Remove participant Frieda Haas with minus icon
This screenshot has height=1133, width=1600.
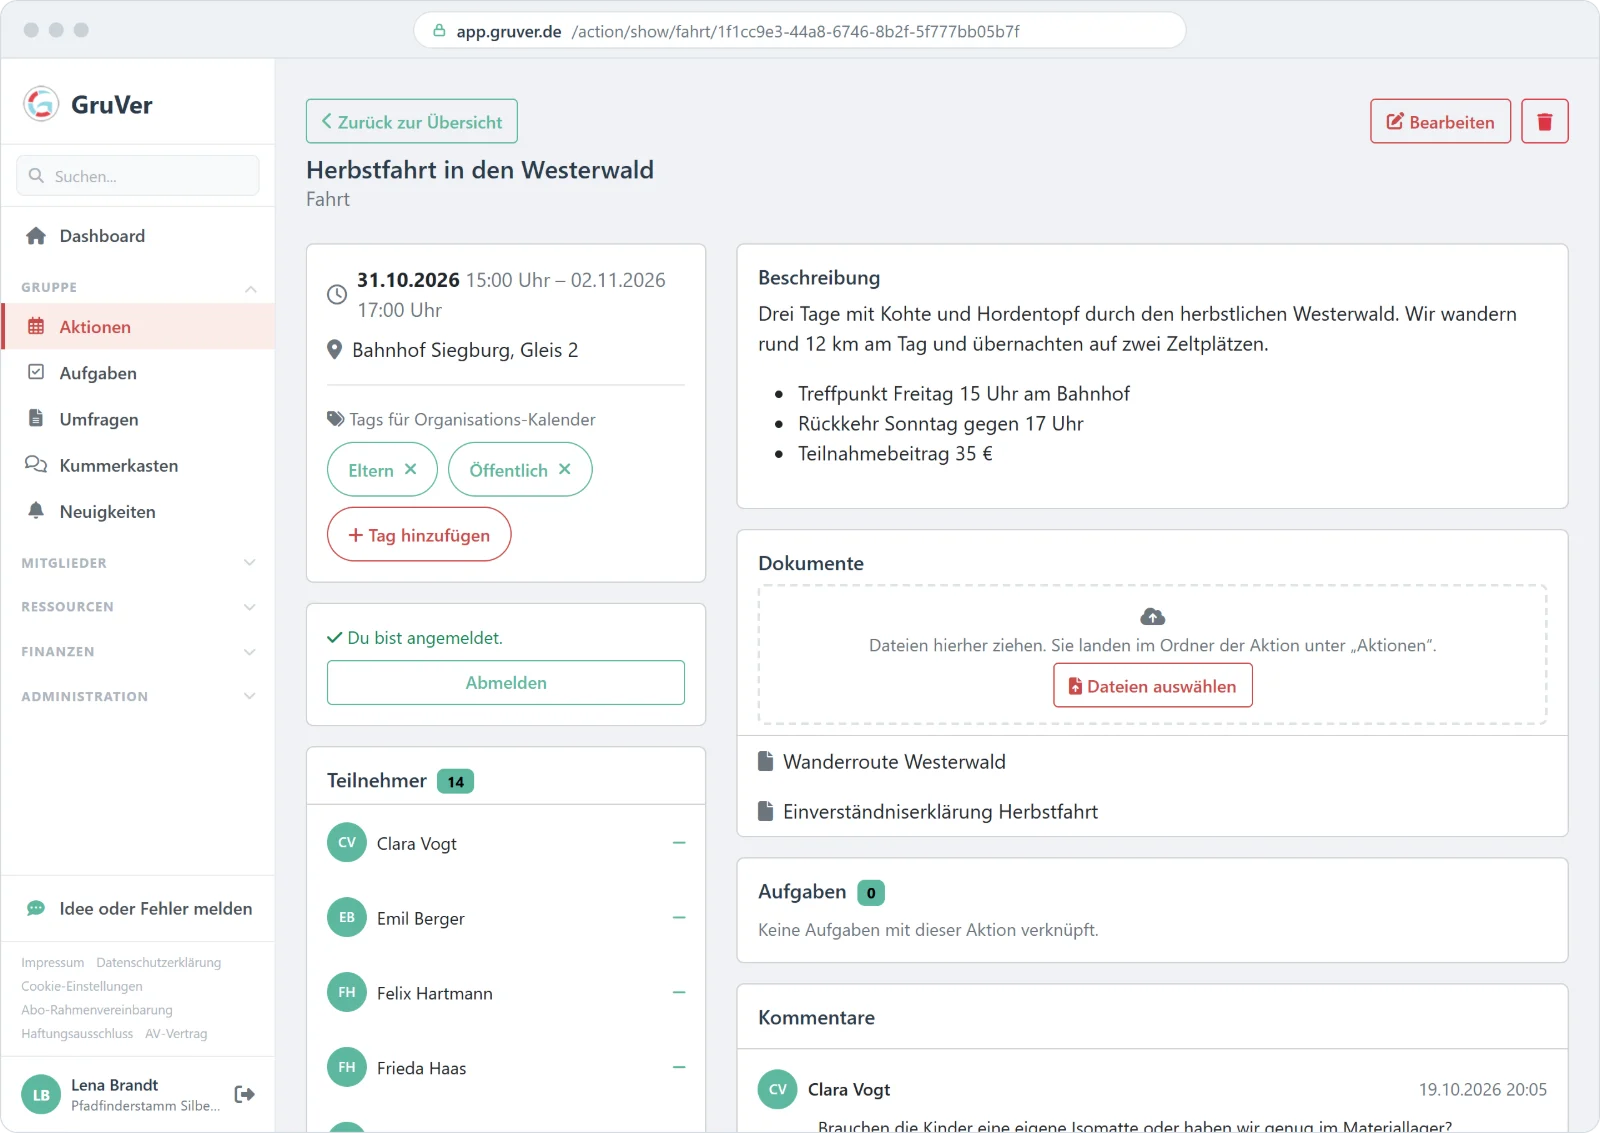pyautogui.click(x=679, y=1068)
